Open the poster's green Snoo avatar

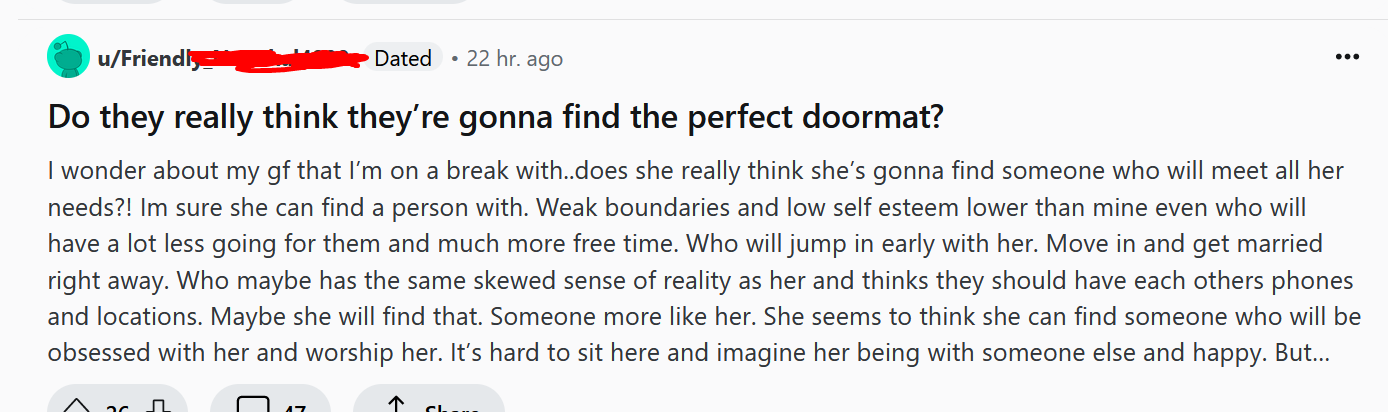click(x=68, y=56)
